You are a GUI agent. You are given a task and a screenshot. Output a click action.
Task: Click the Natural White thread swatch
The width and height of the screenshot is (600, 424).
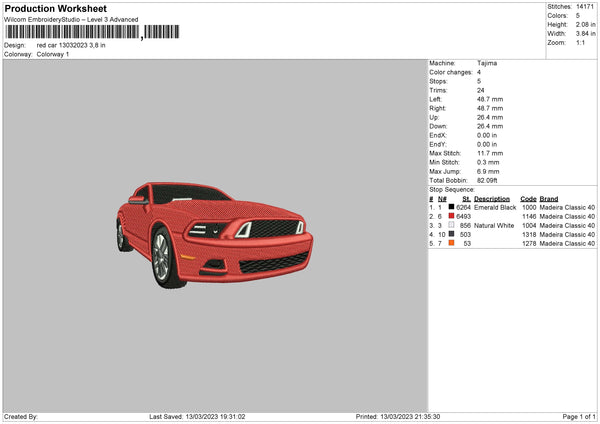[x=452, y=225]
